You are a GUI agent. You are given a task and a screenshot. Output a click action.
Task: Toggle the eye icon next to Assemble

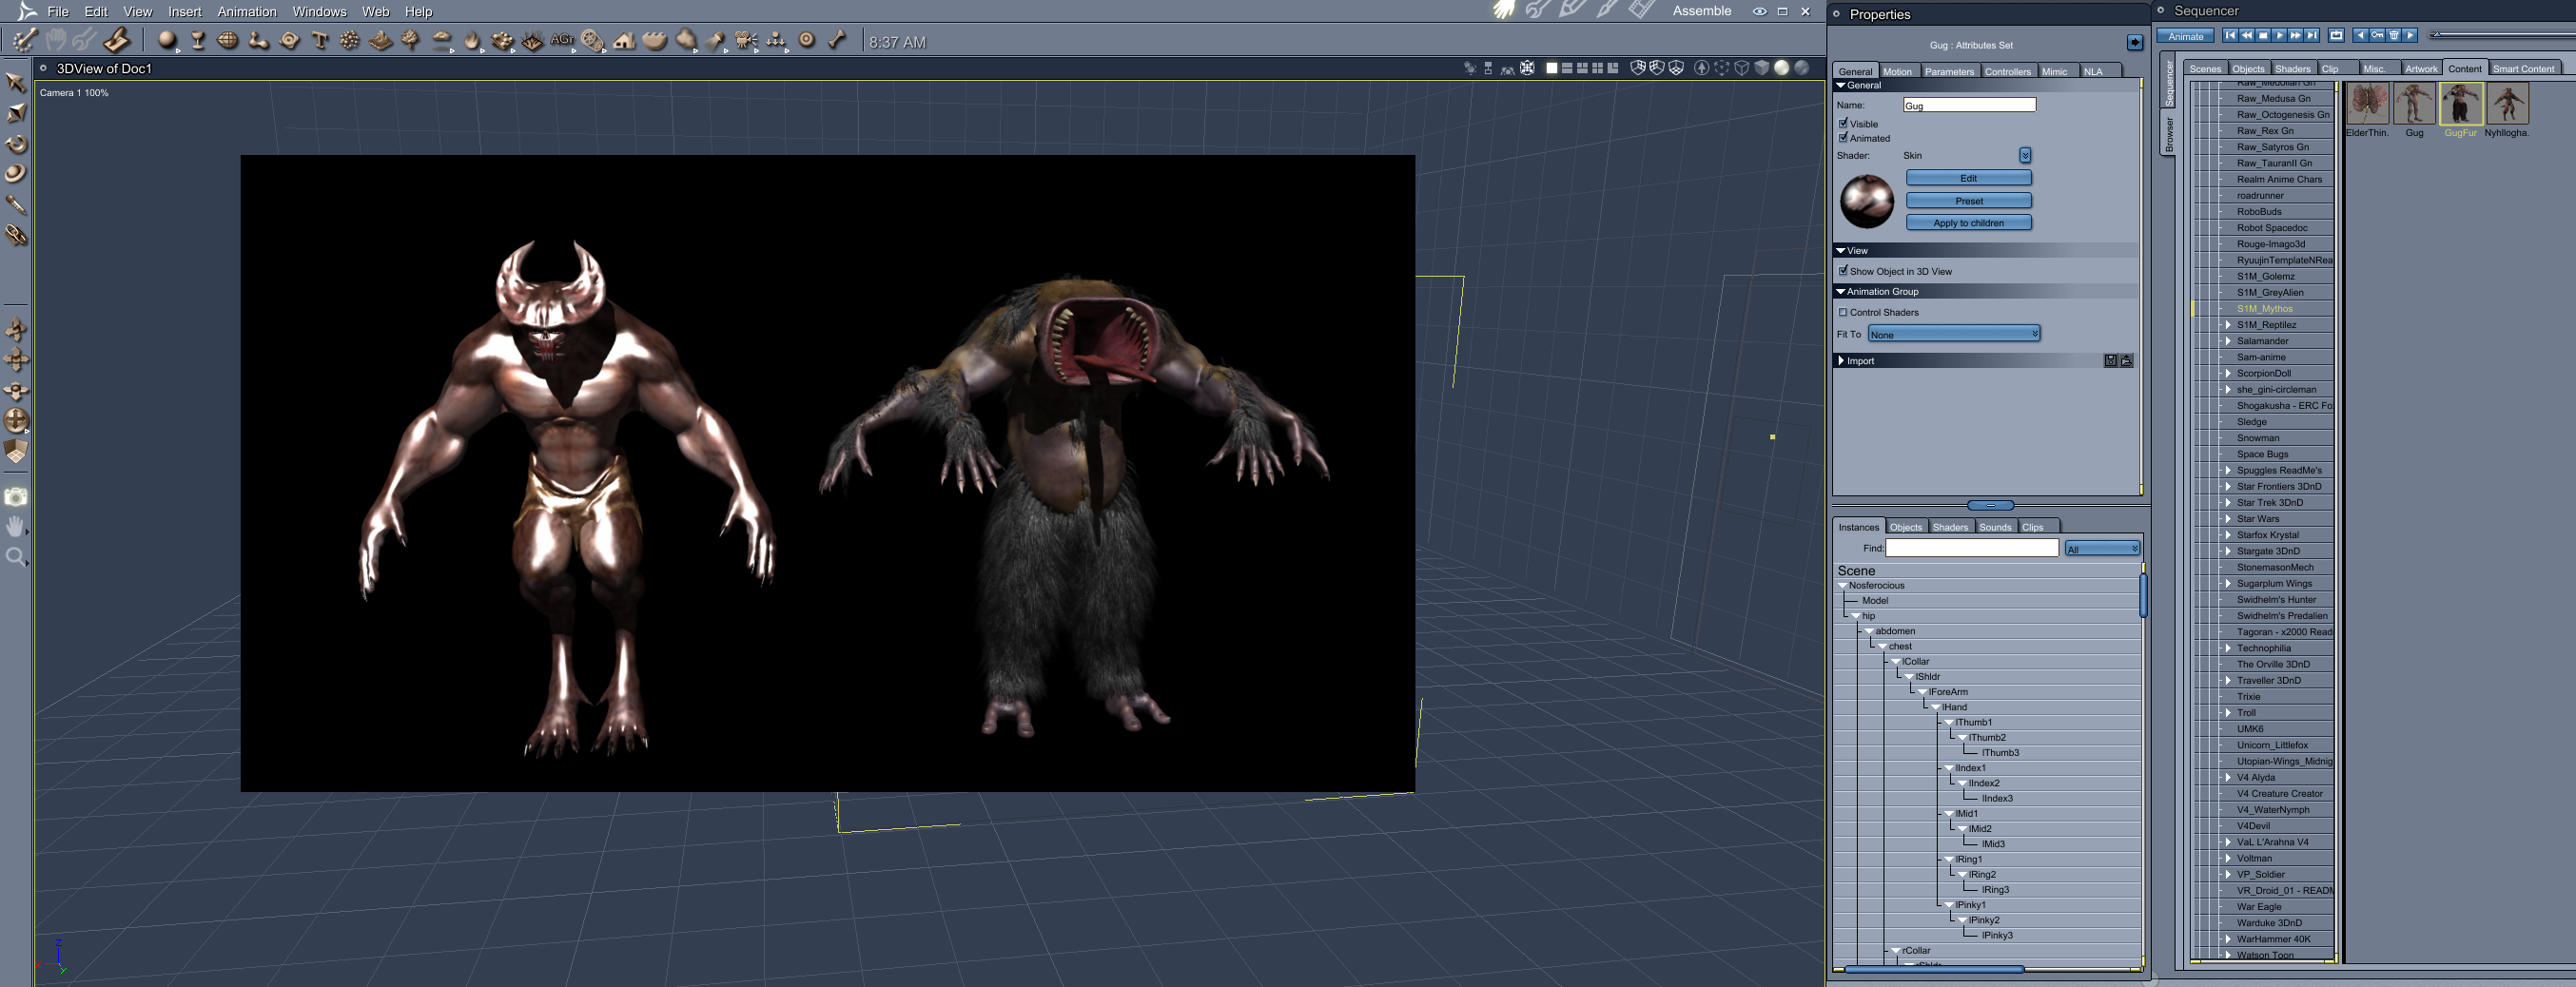[1759, 11]
